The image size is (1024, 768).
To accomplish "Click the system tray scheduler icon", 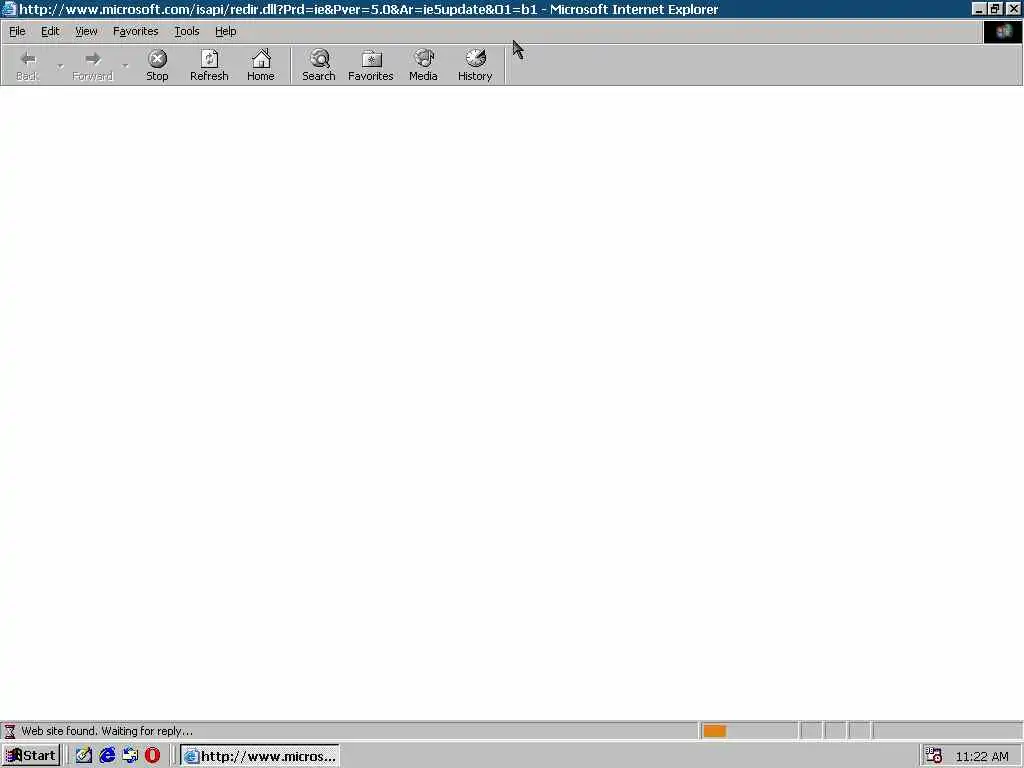I will pyautogui.click(x=934, y=756).
